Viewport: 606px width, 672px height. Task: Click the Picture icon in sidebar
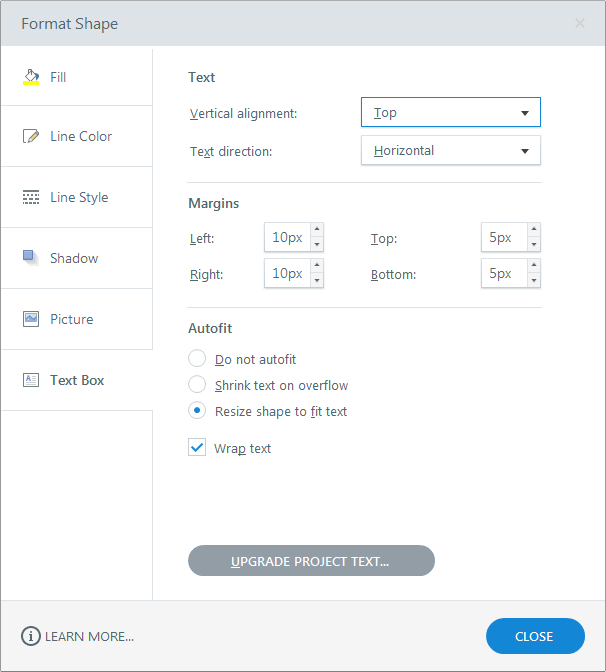(31, 319)
